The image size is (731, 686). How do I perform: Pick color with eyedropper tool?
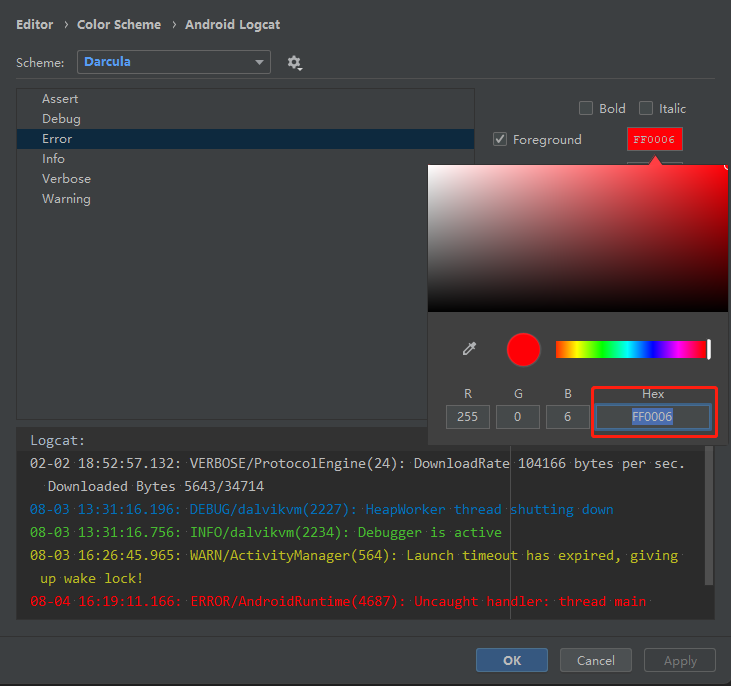pos(469,348)
